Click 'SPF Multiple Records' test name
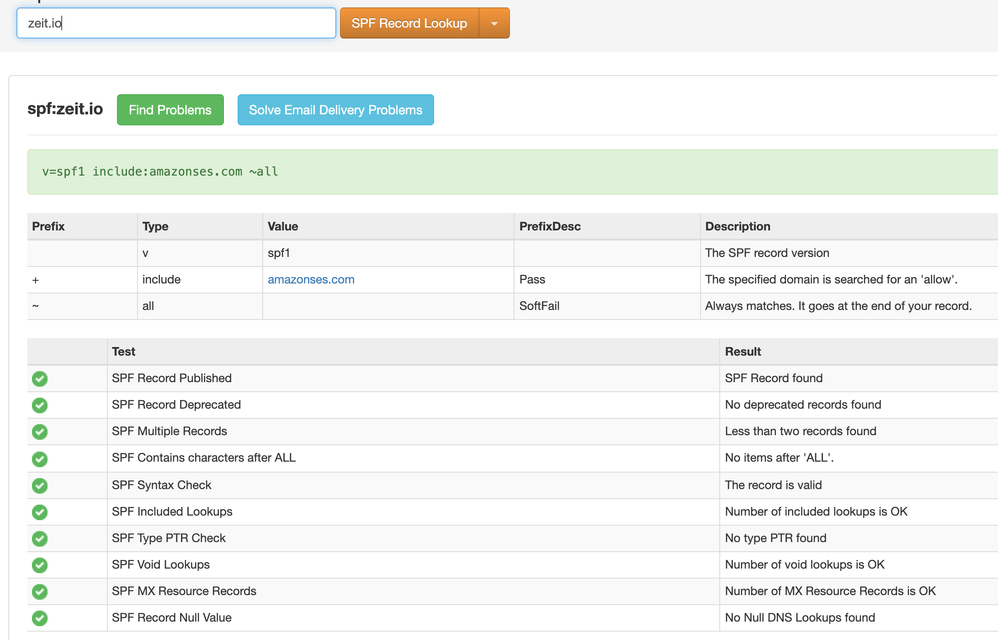998x640 pixels. (169, 431)
